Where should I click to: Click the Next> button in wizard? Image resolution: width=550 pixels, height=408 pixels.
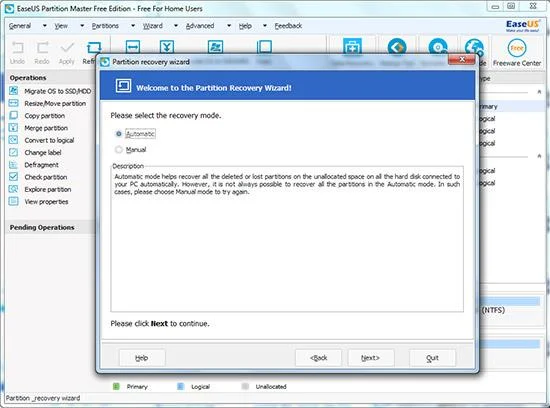pos(371,358)
